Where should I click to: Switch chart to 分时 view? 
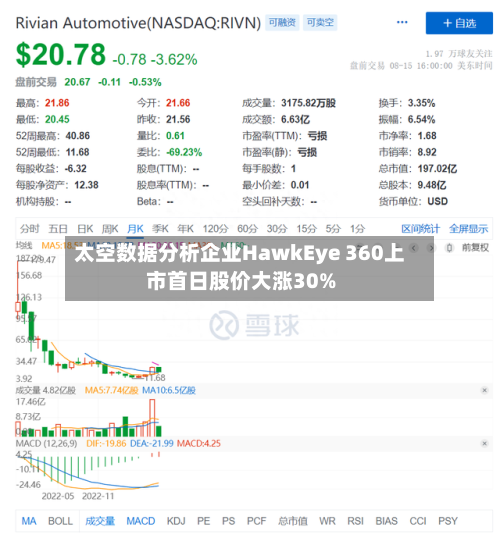click(x=30, y=229)
